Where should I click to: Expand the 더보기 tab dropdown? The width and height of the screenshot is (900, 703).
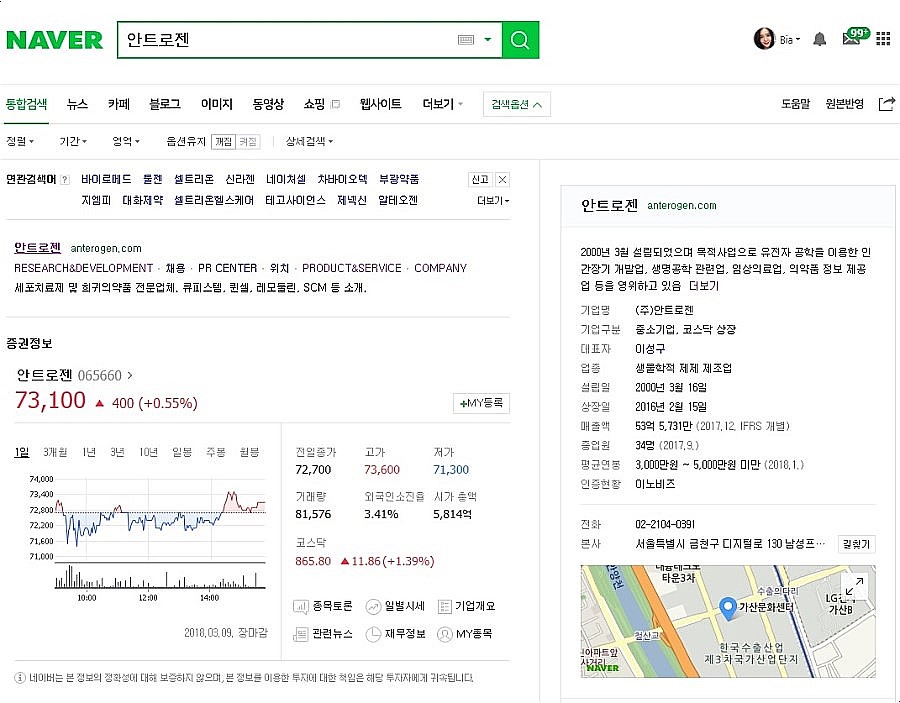point(443,104)
